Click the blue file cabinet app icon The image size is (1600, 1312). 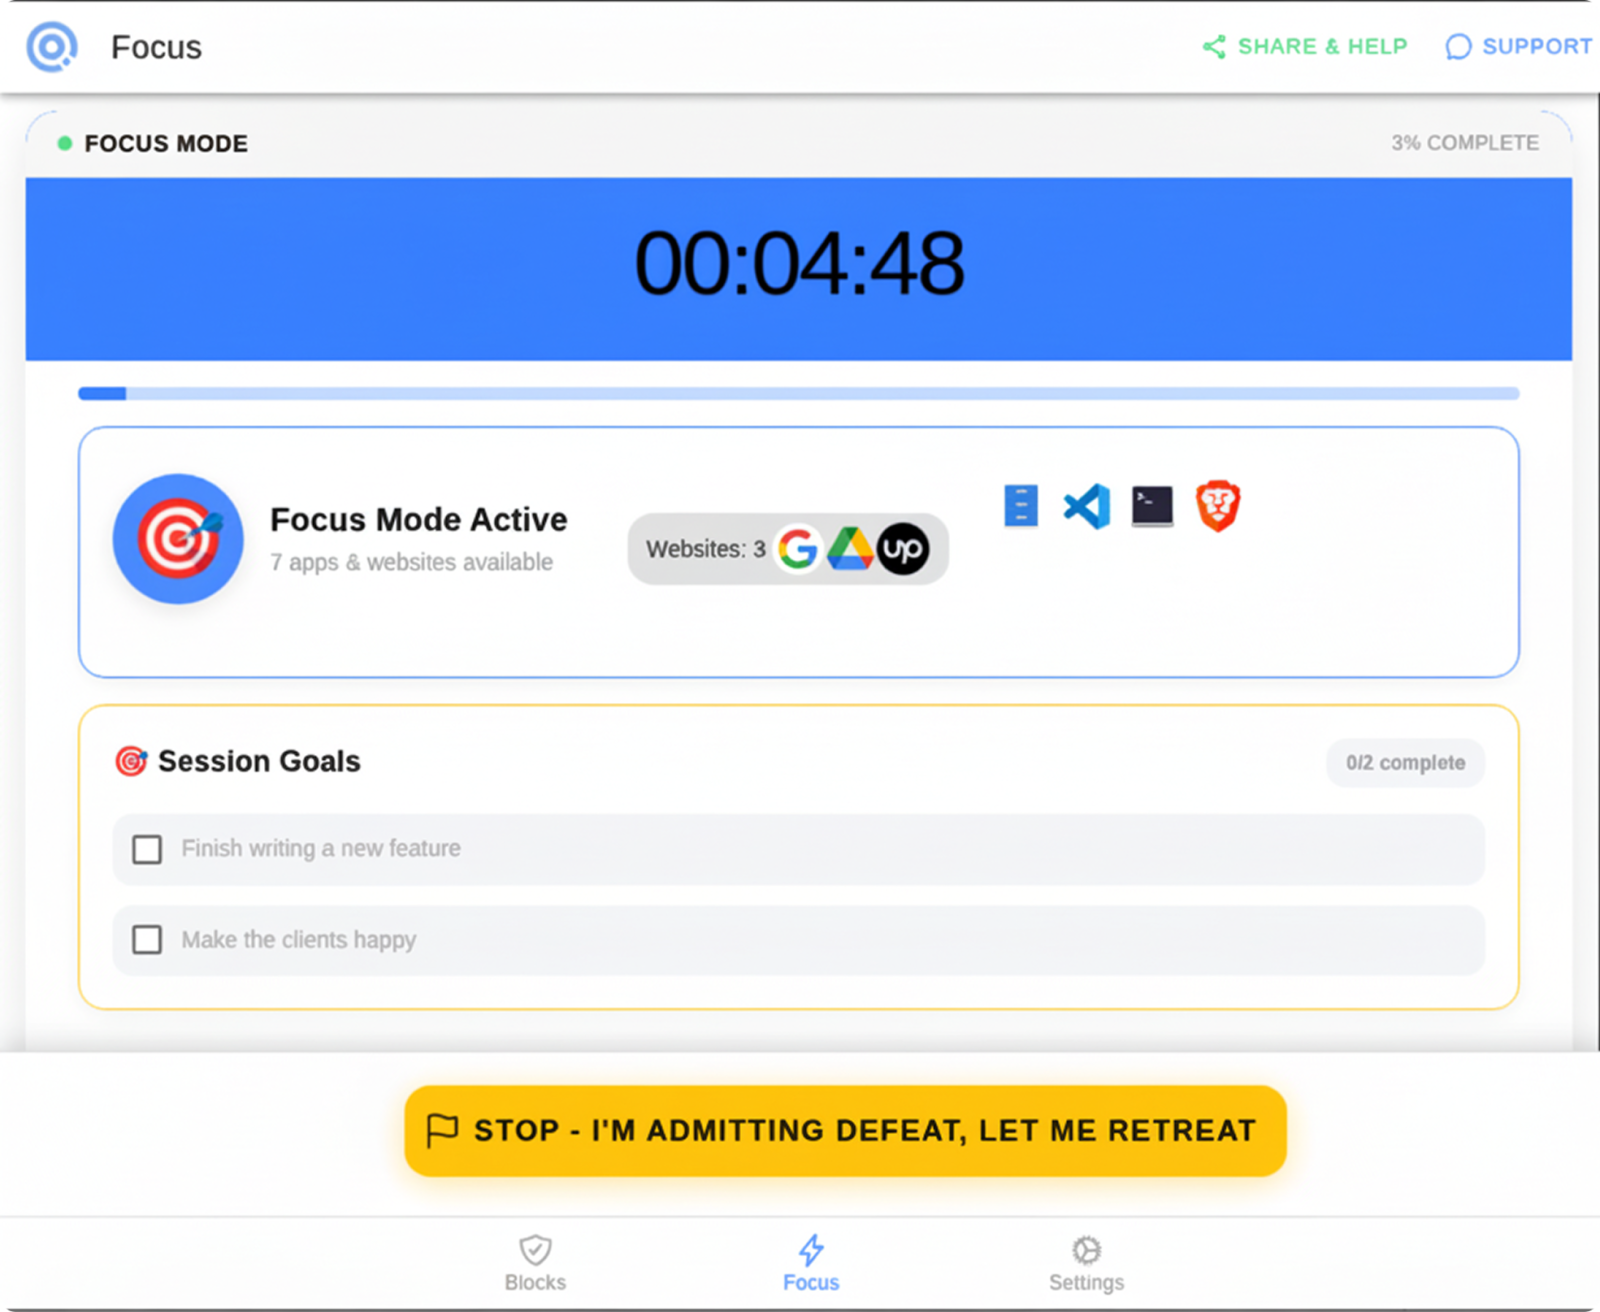click(x=1020, y=506)
